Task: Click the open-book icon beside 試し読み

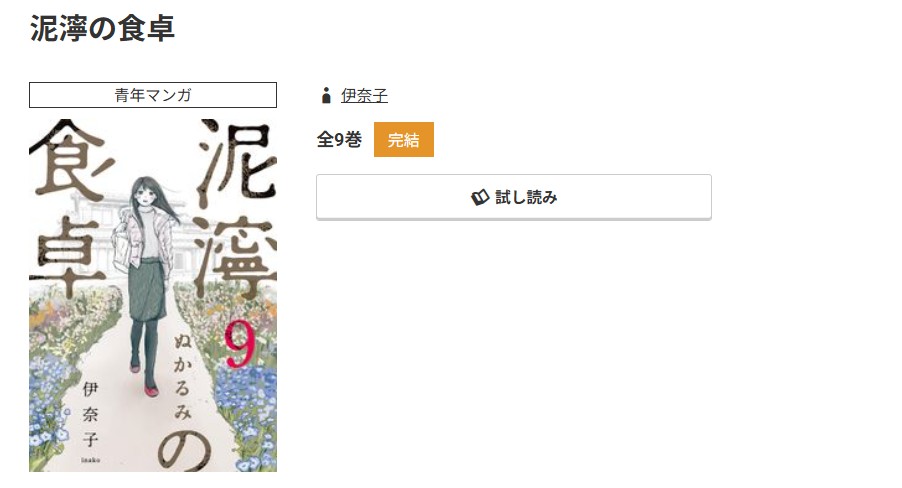Action: pyautogui.click(x=480, y=197)
